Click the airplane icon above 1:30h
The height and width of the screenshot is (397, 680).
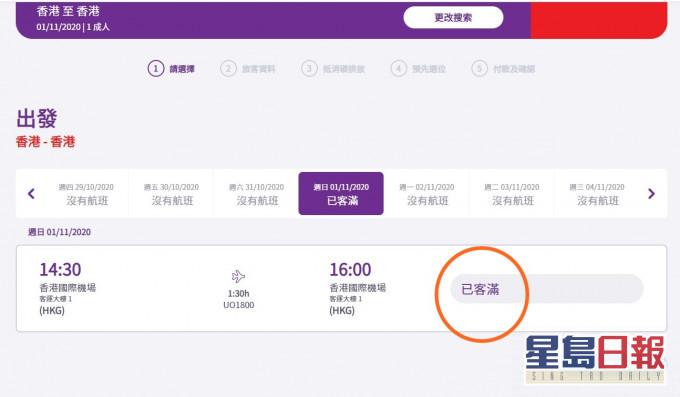click(x=238, y=276)
